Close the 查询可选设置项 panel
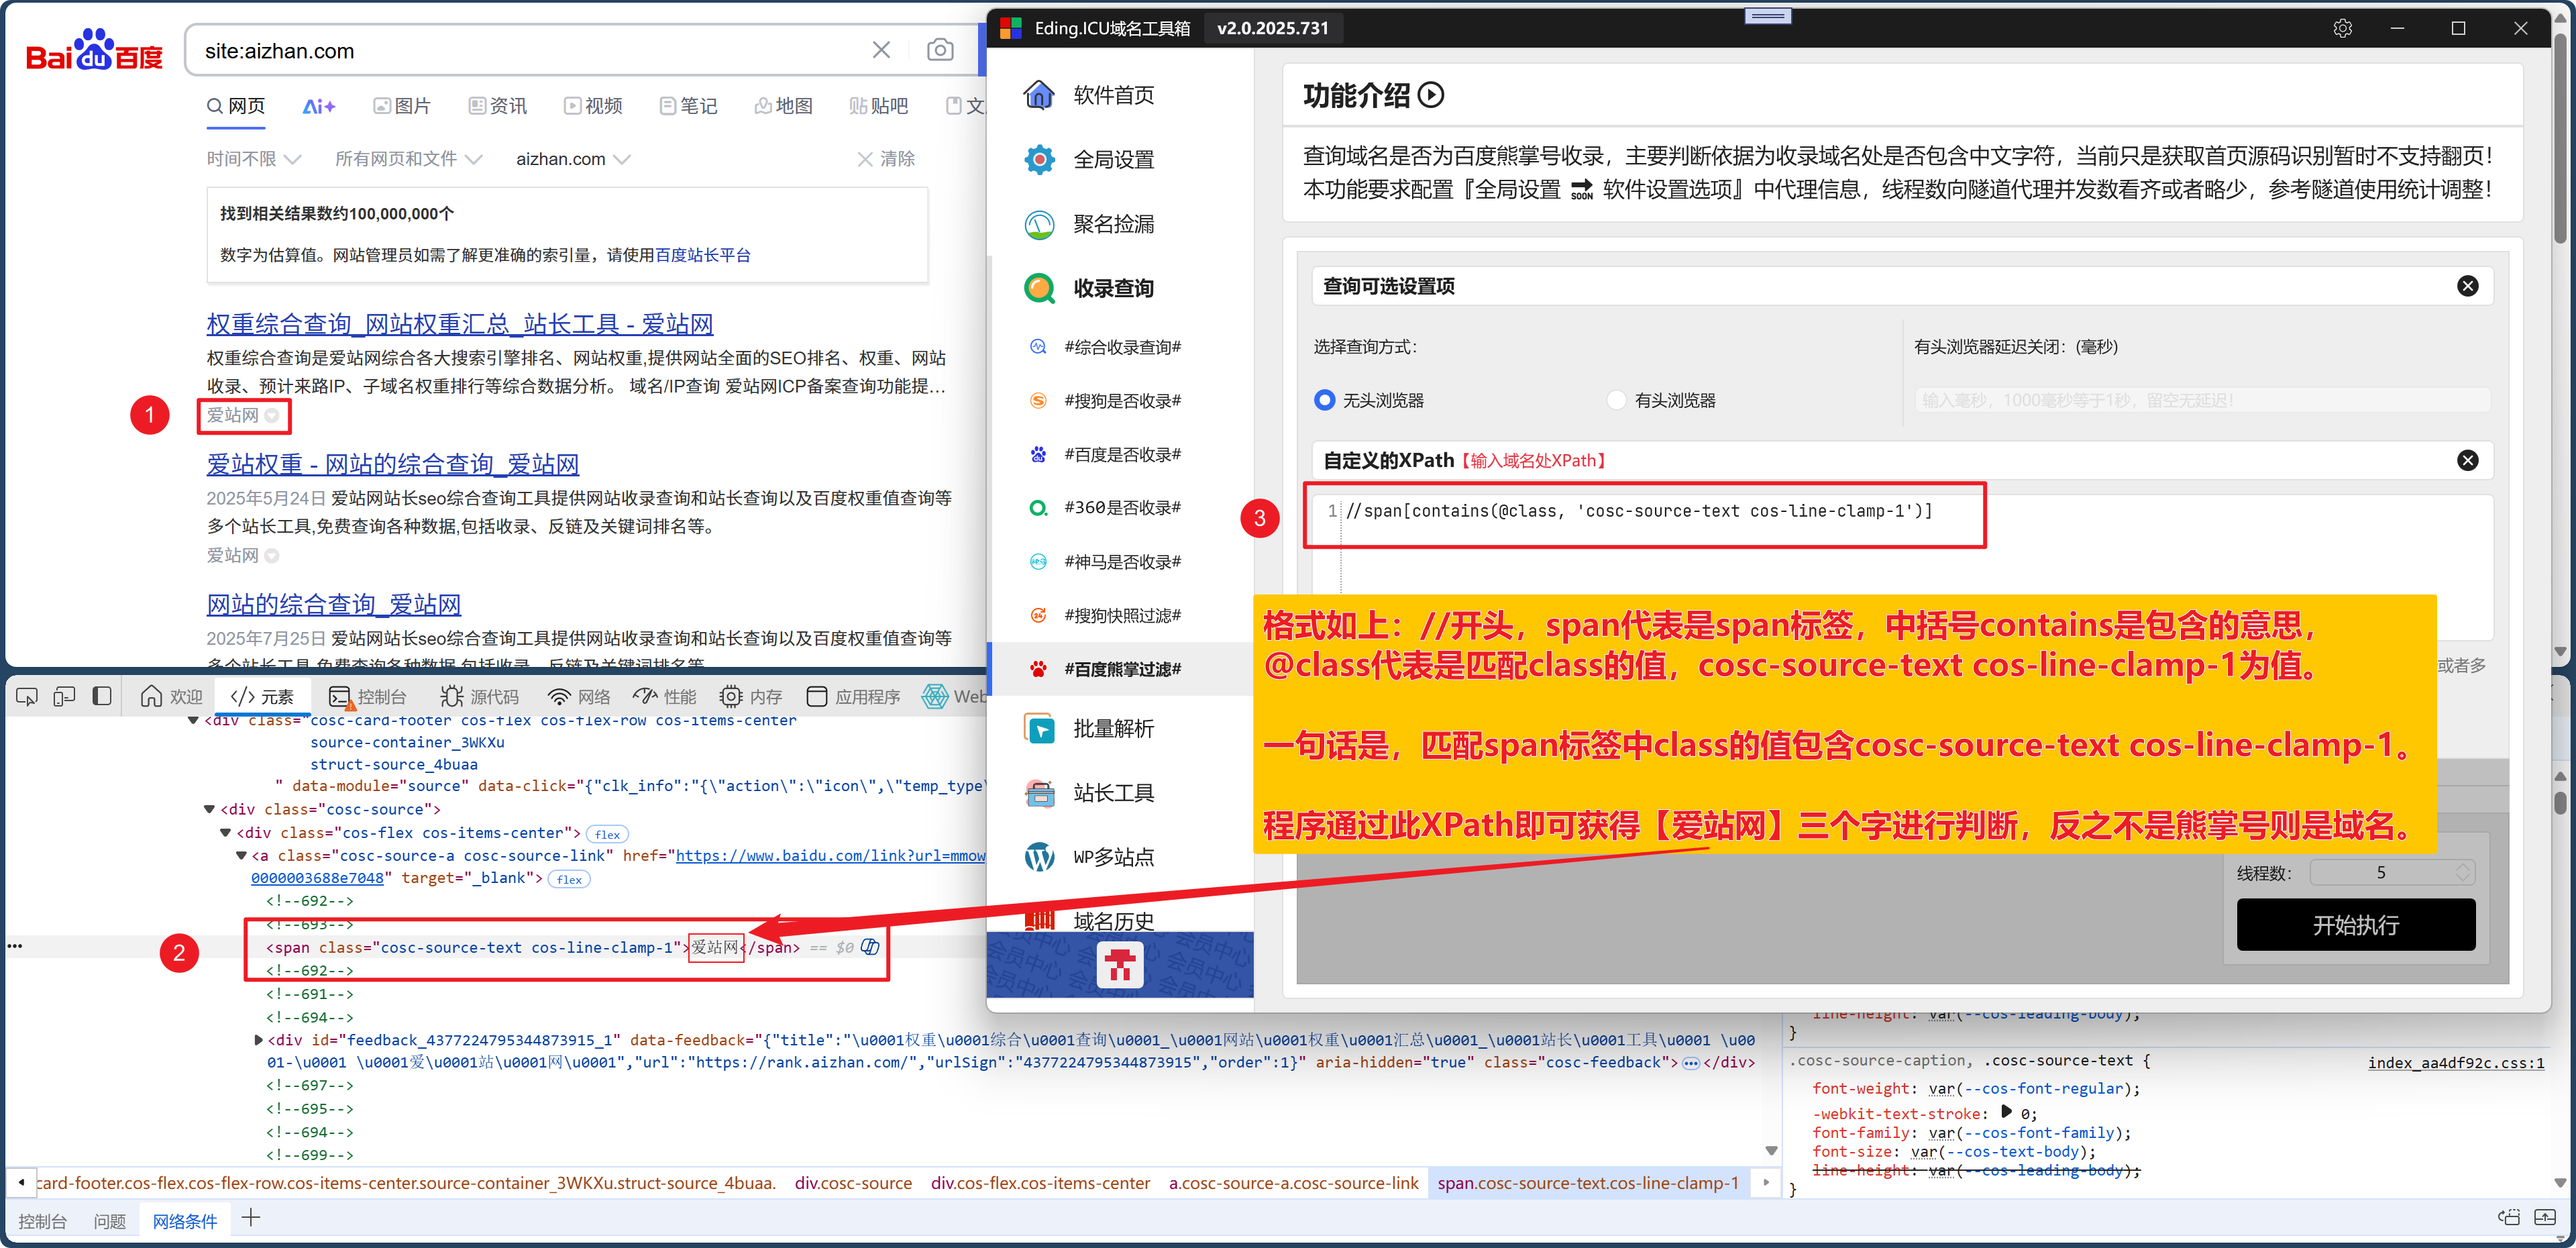Viewport: 2576px width, 1248px height. tap(2467, 286)
